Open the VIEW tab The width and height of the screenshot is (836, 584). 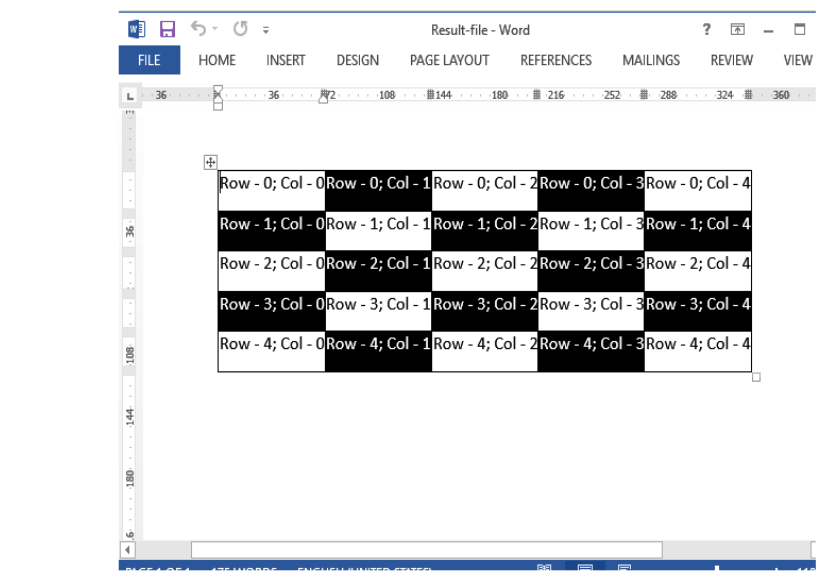coord(798,60)
